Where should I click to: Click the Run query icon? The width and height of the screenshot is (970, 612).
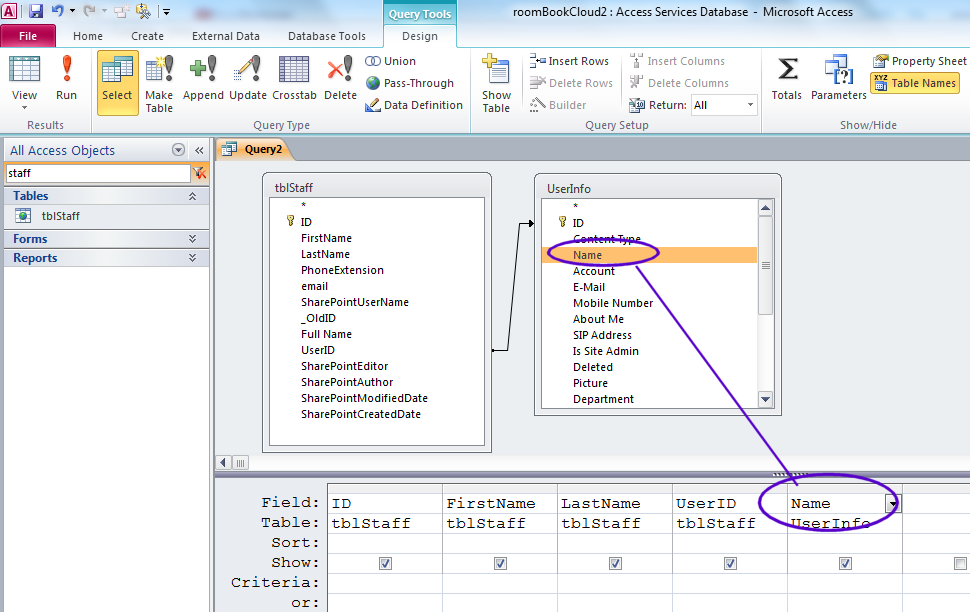tap(66, 78)
